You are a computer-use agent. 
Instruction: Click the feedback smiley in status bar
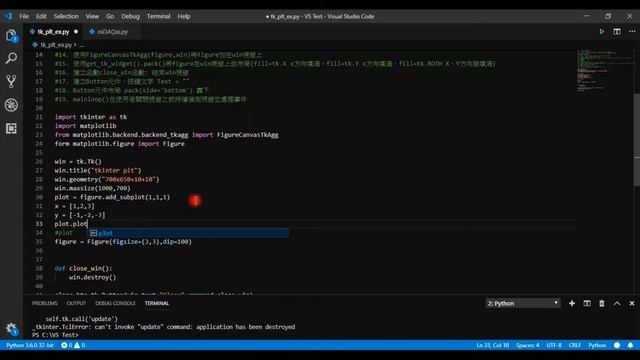(617, 345)
